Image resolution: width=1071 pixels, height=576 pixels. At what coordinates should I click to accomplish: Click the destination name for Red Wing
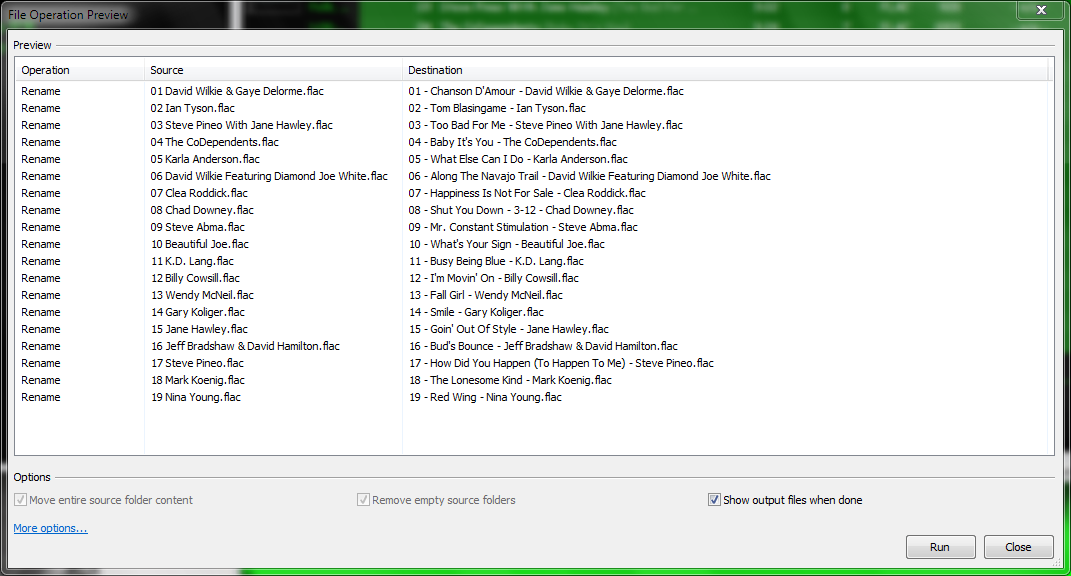(486, 397)
